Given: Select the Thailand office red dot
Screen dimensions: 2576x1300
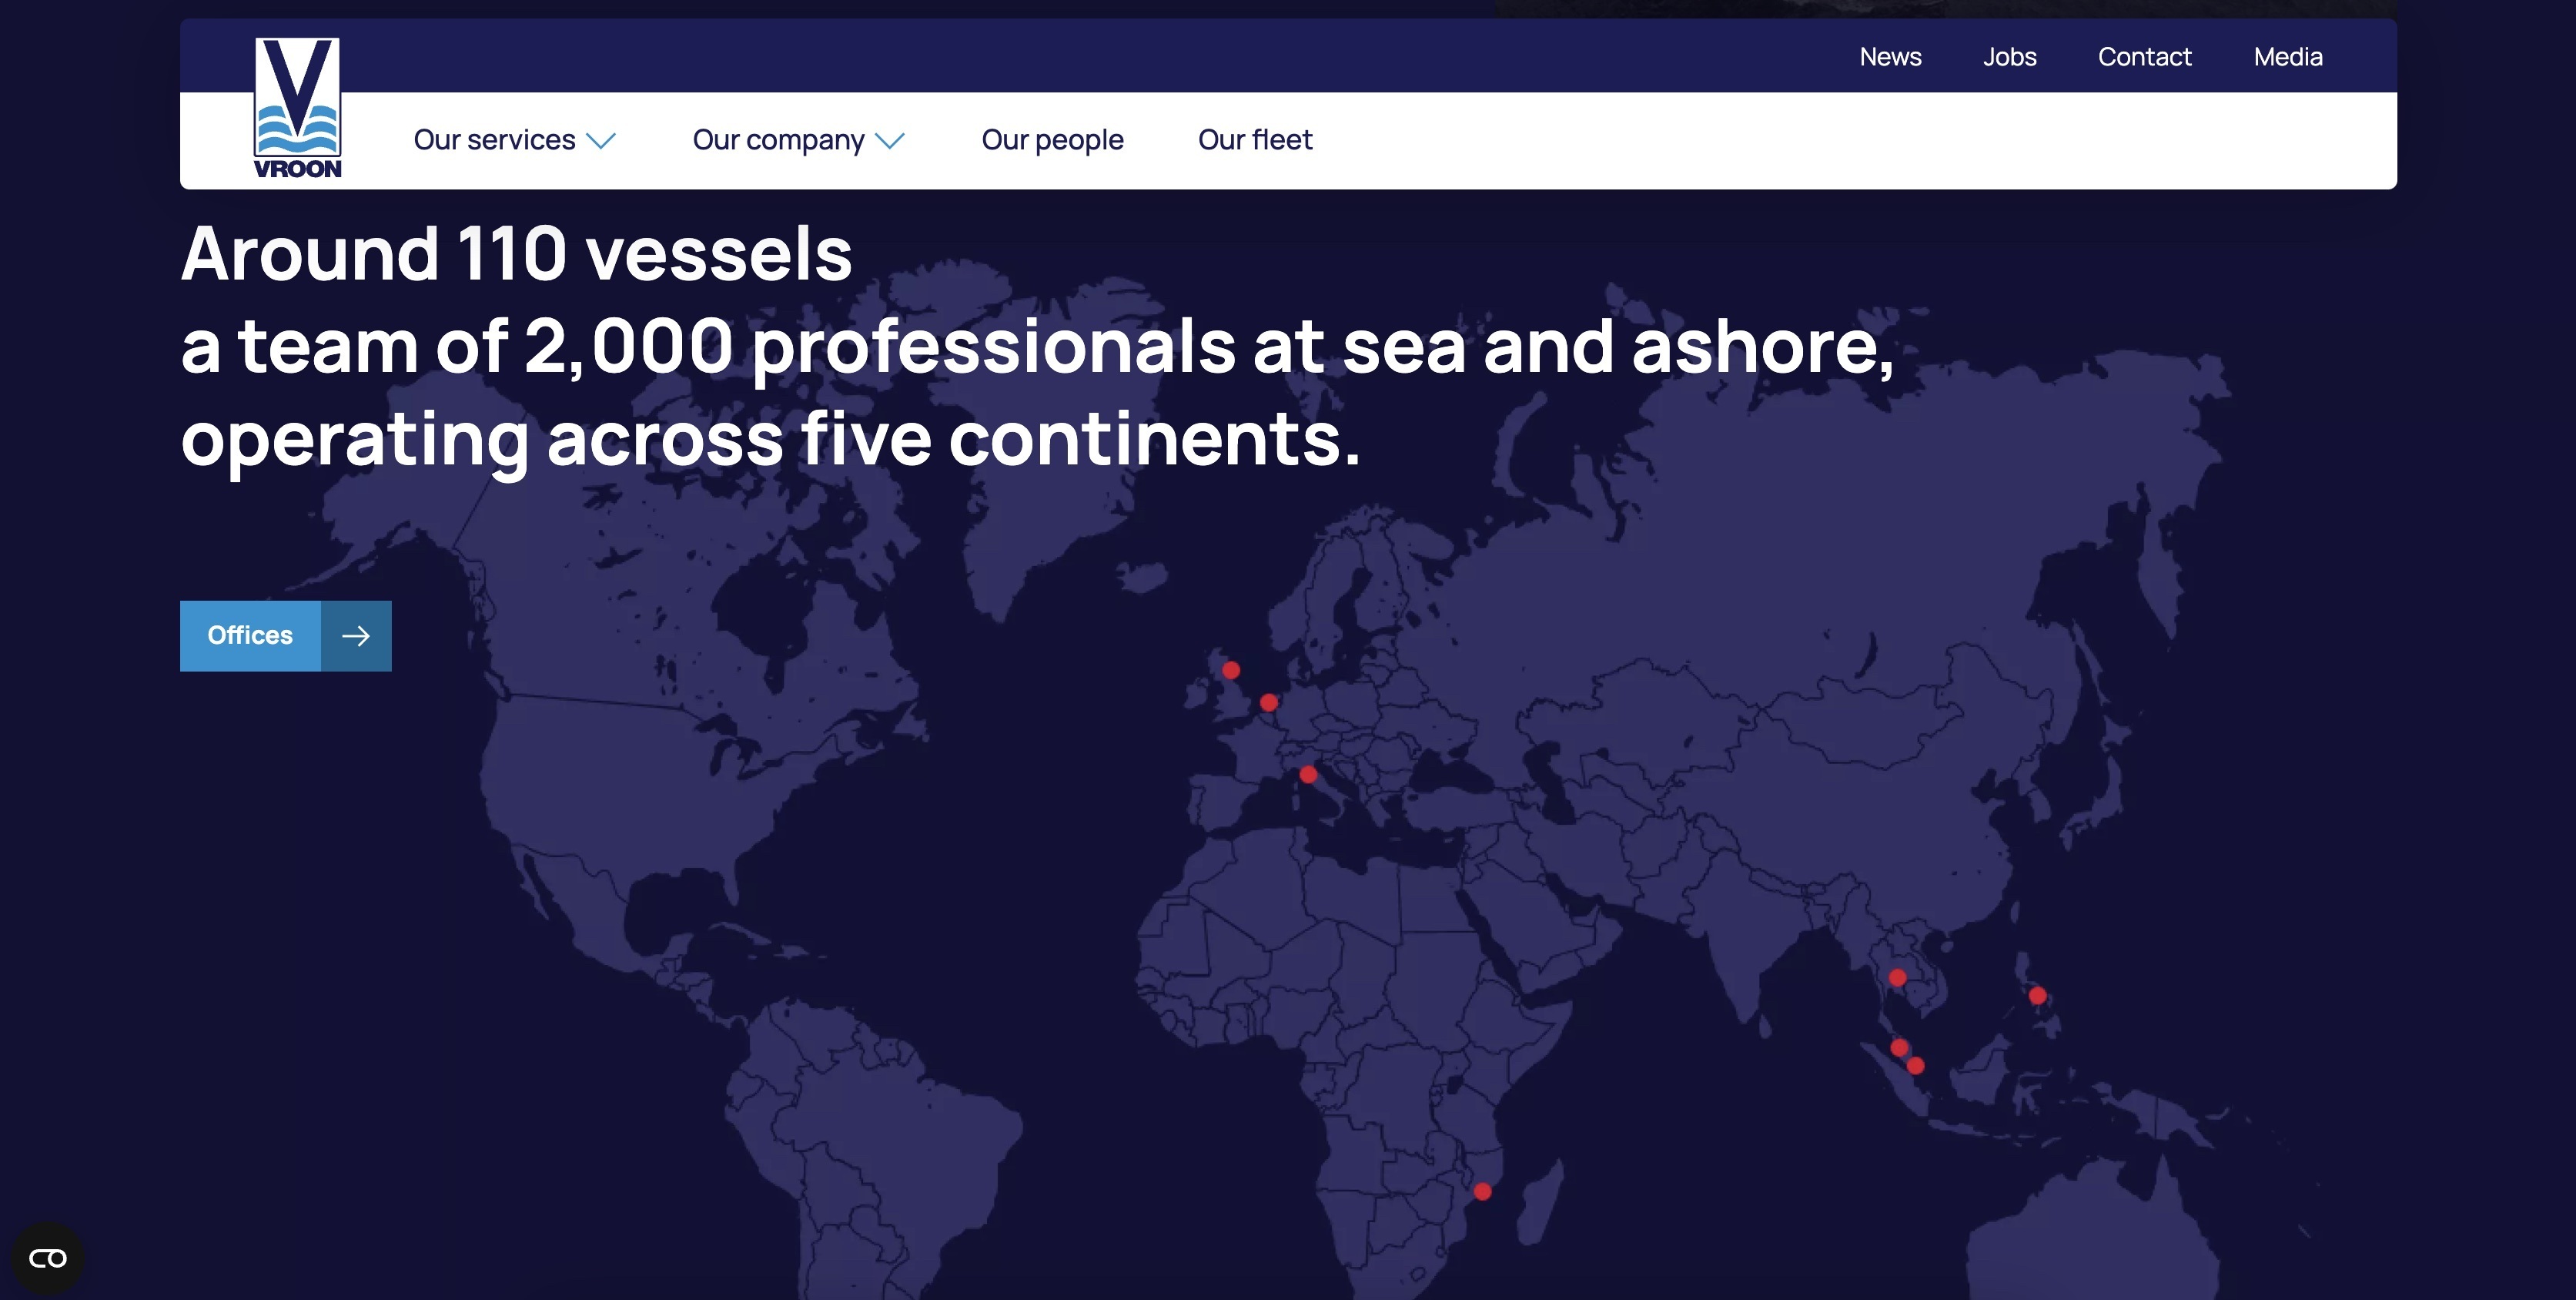Looking at the screenshot, I should [x=1897, y=977].
